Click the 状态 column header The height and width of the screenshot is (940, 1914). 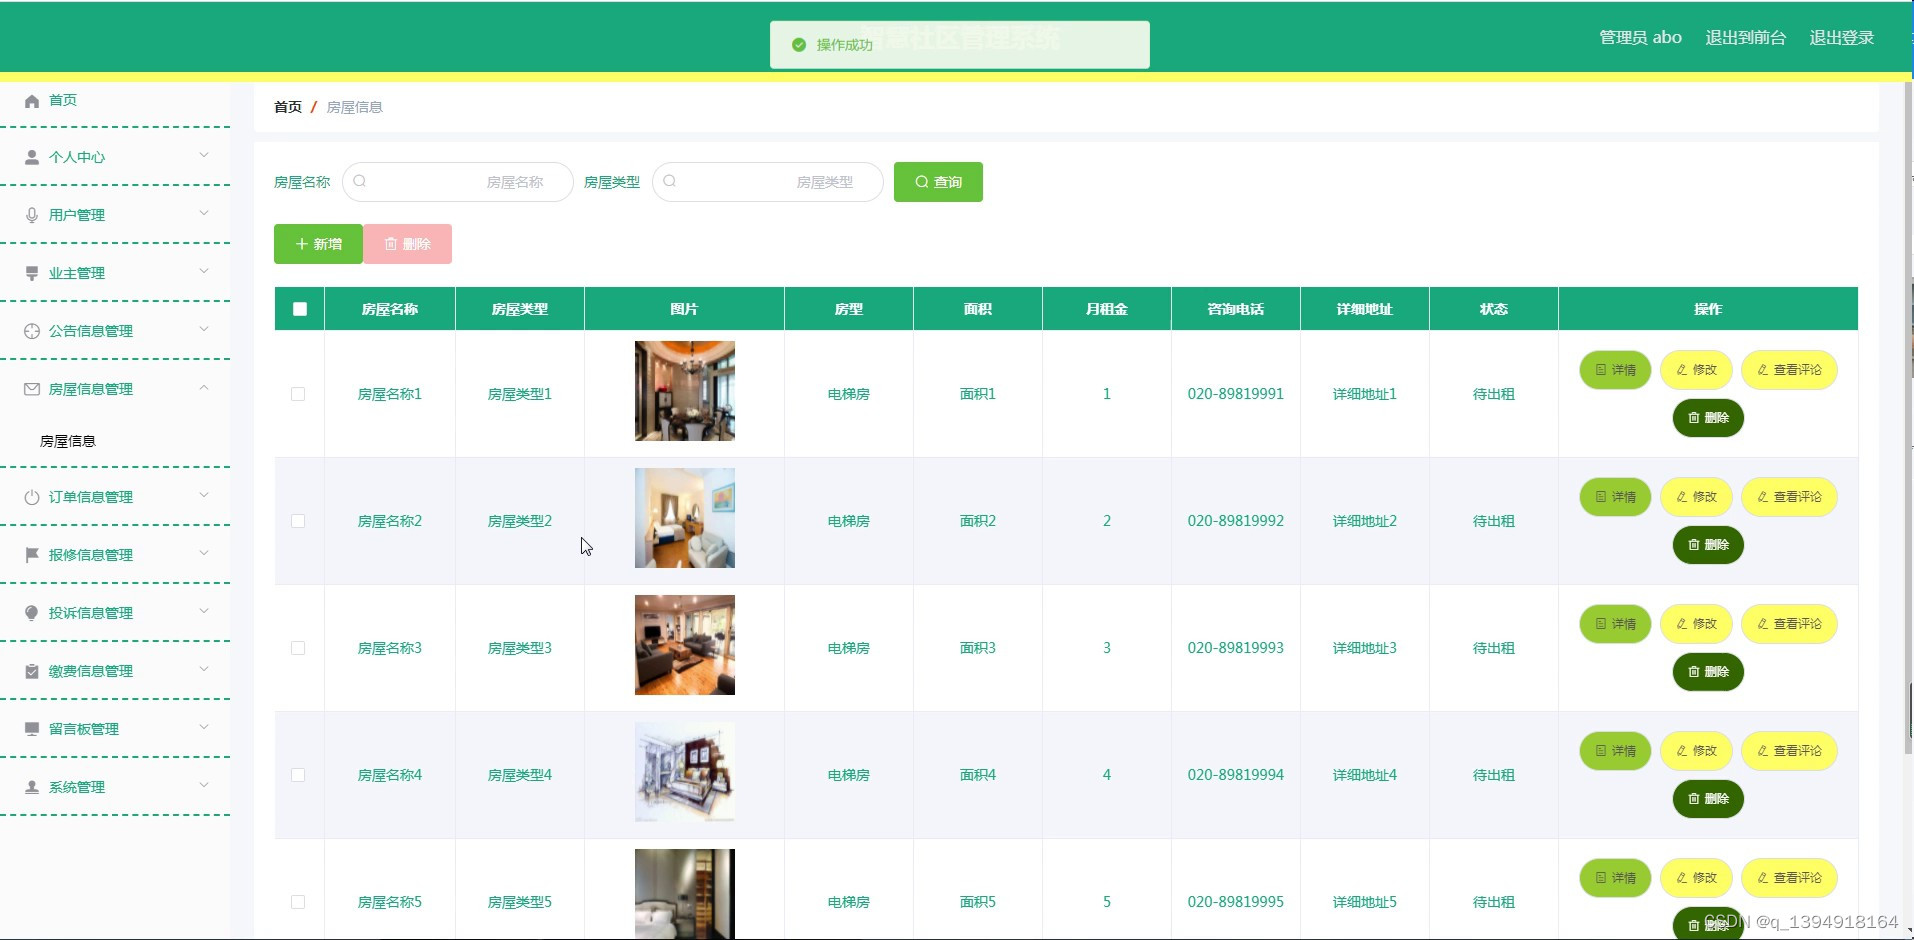click(1494, 309)
